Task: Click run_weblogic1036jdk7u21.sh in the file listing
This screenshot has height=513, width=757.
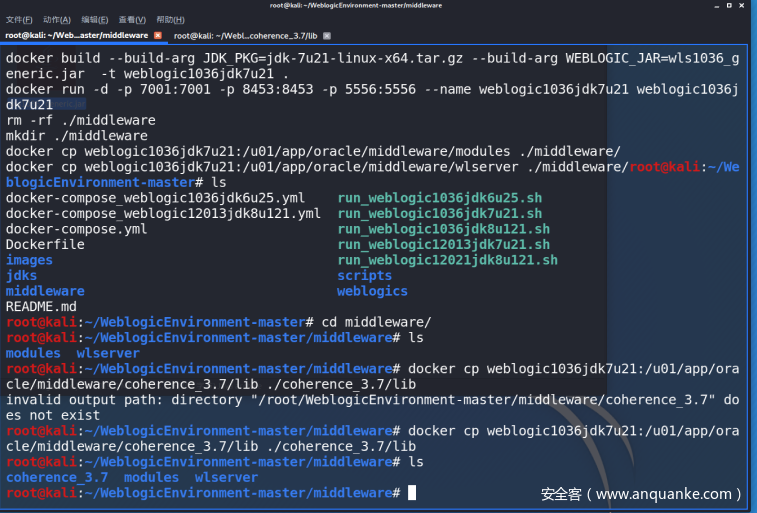Action: [x=439, y=213]
